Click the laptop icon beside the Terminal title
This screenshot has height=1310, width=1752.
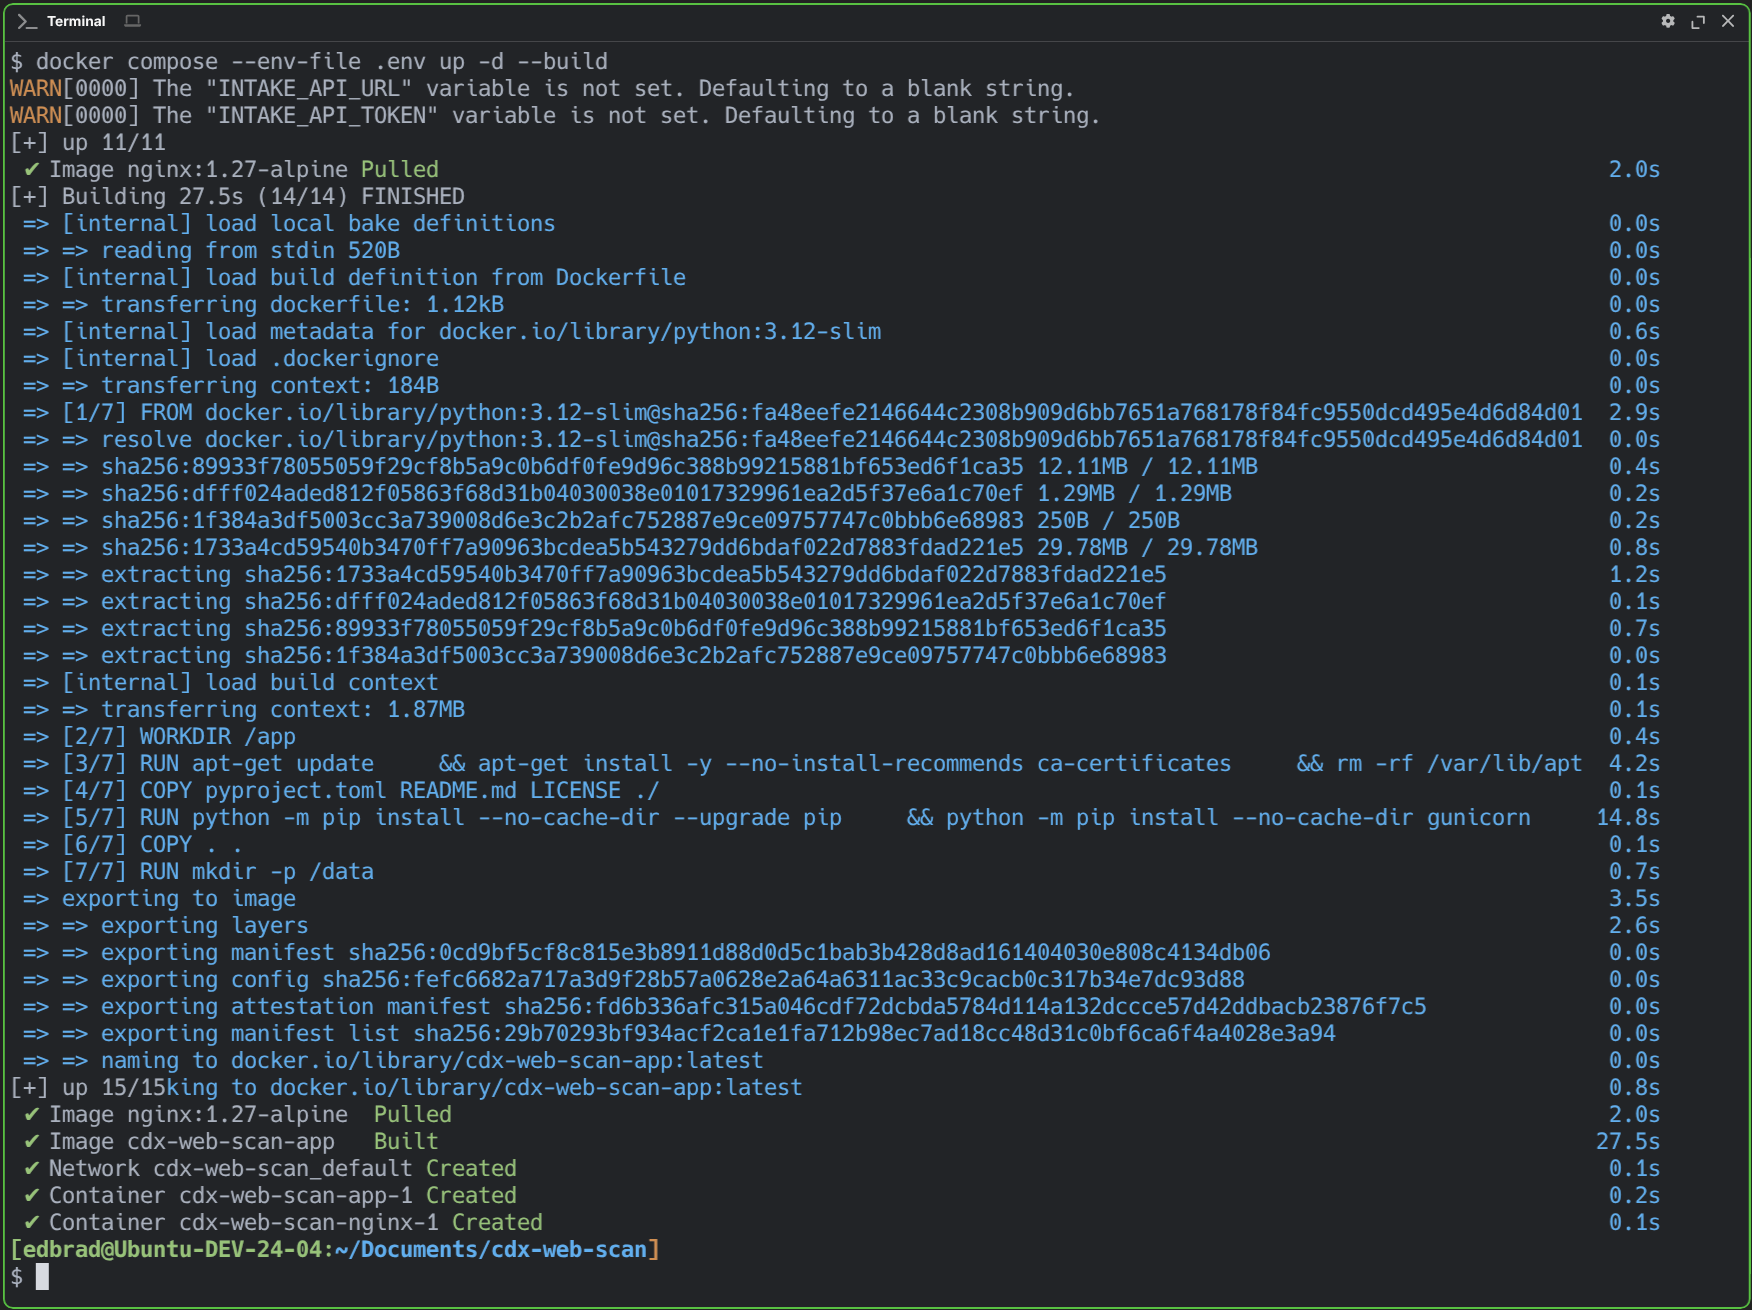click(x=132, y=21)
